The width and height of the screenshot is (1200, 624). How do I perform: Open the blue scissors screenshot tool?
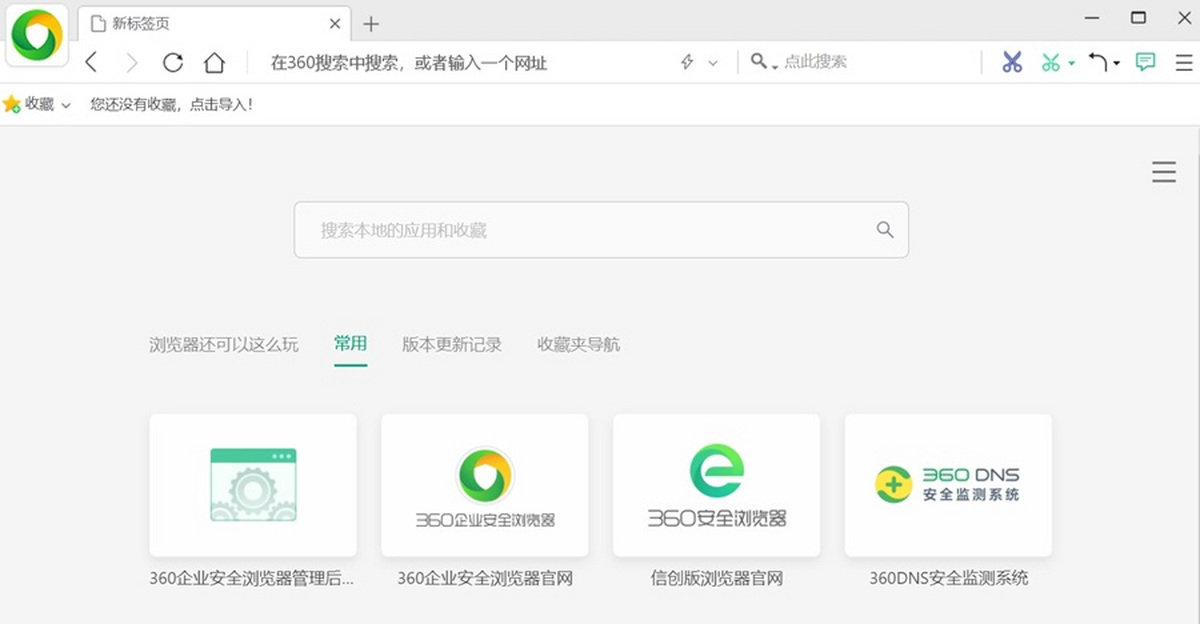[1012, 61]
